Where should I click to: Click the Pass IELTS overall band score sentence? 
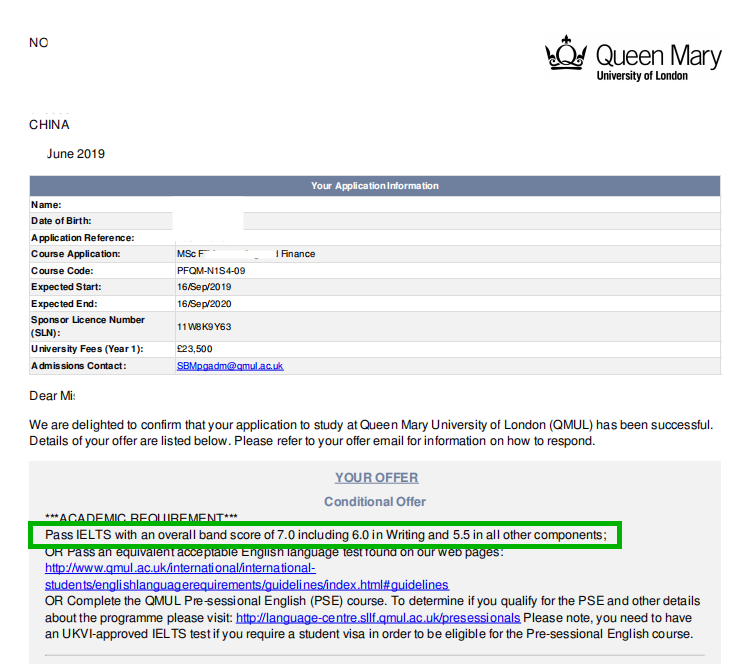point(326,535)
